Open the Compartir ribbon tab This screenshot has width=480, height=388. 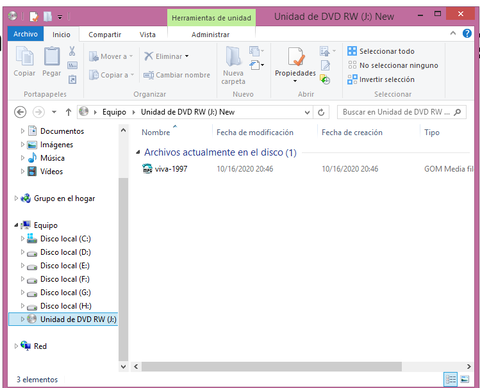[x=105, y=35]
